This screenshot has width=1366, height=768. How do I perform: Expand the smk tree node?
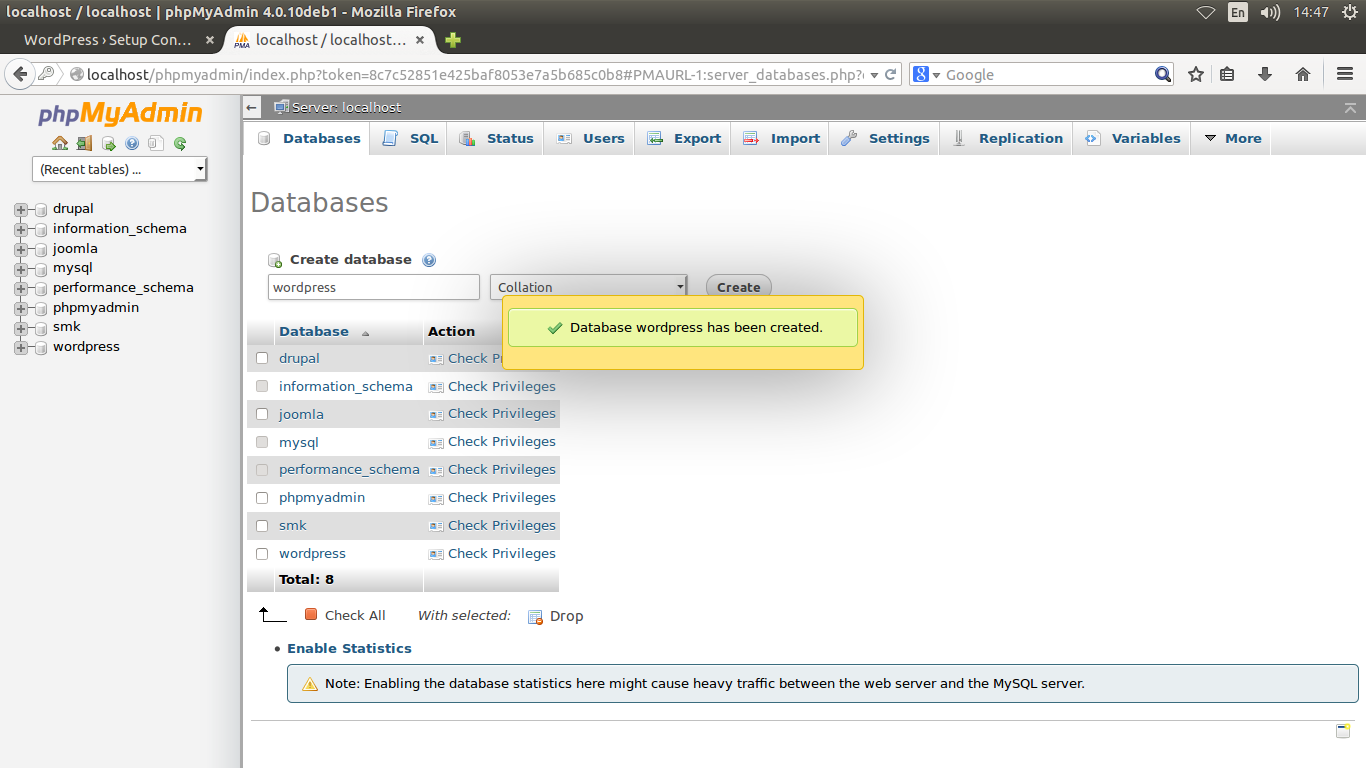pyautogui.click(x=20, y=327)
